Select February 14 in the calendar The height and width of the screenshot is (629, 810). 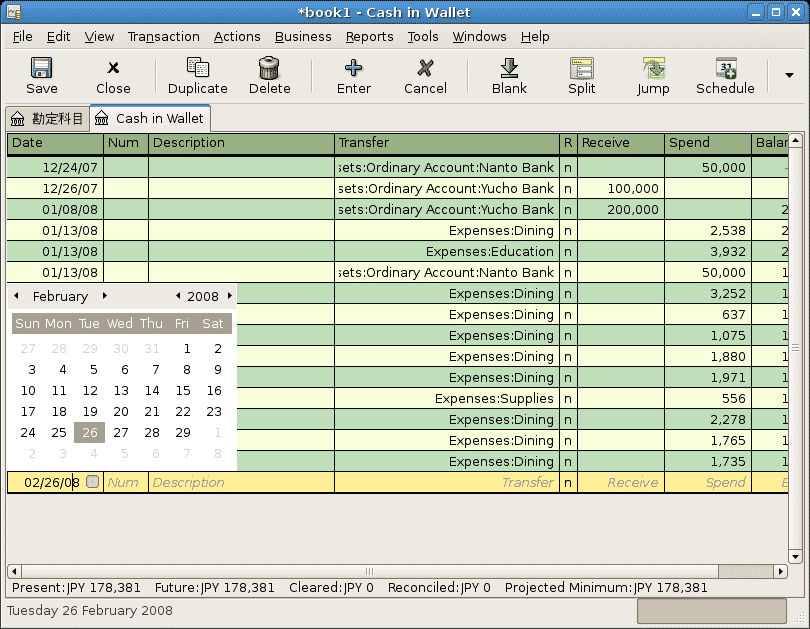(x=151, y=390)
